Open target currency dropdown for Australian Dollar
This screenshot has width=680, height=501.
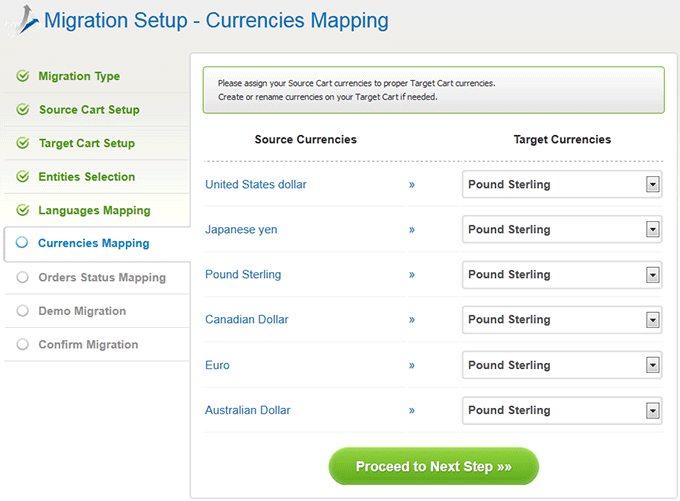pos(562,410)
